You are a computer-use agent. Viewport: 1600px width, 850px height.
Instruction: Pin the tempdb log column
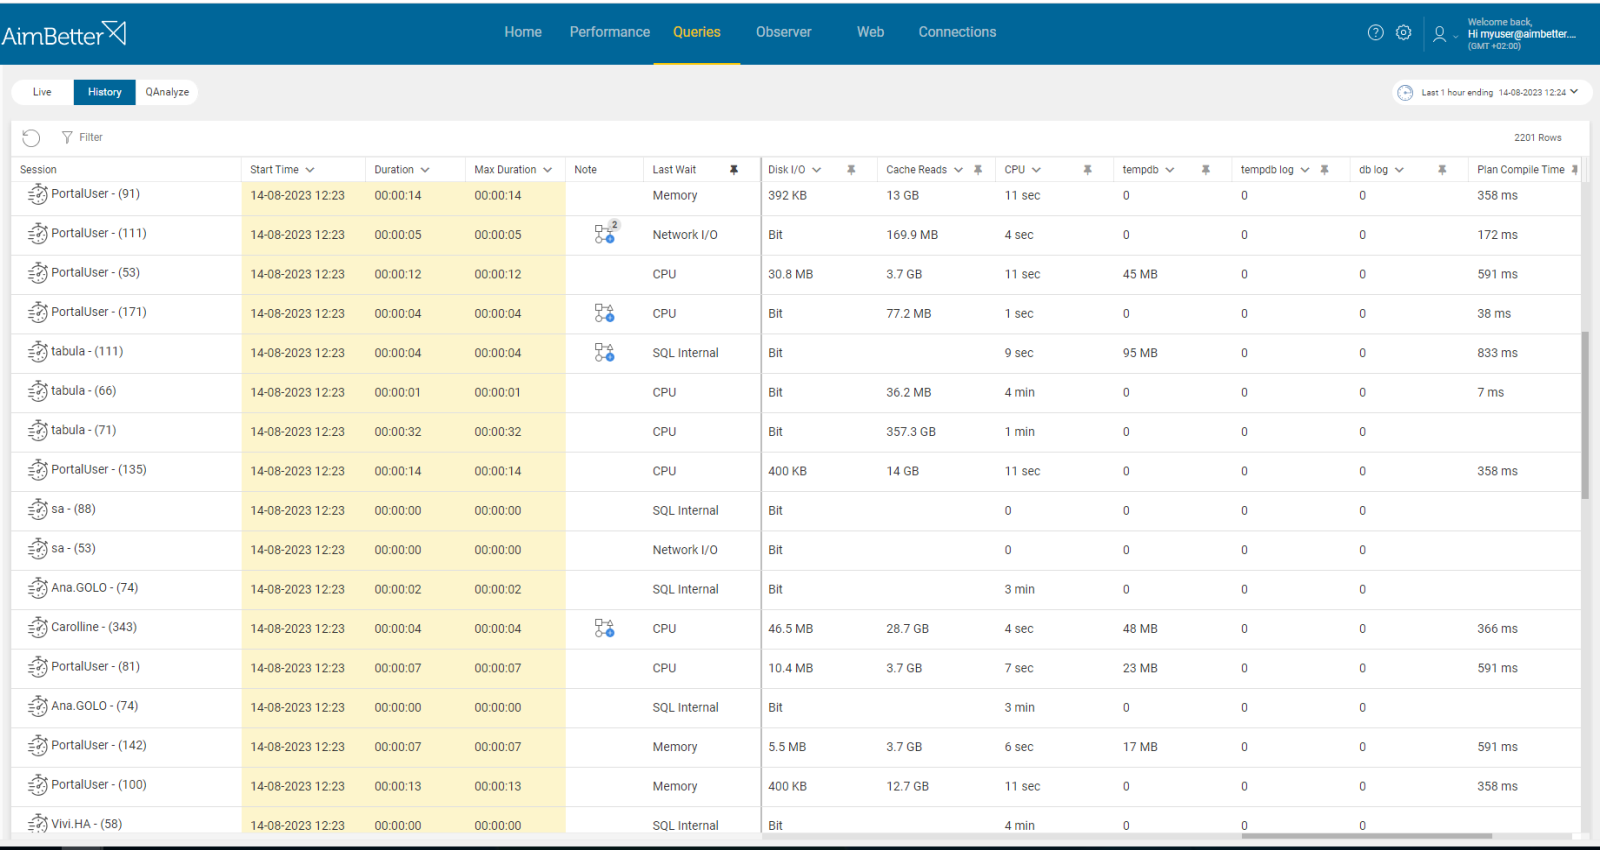click(1324, 170)
